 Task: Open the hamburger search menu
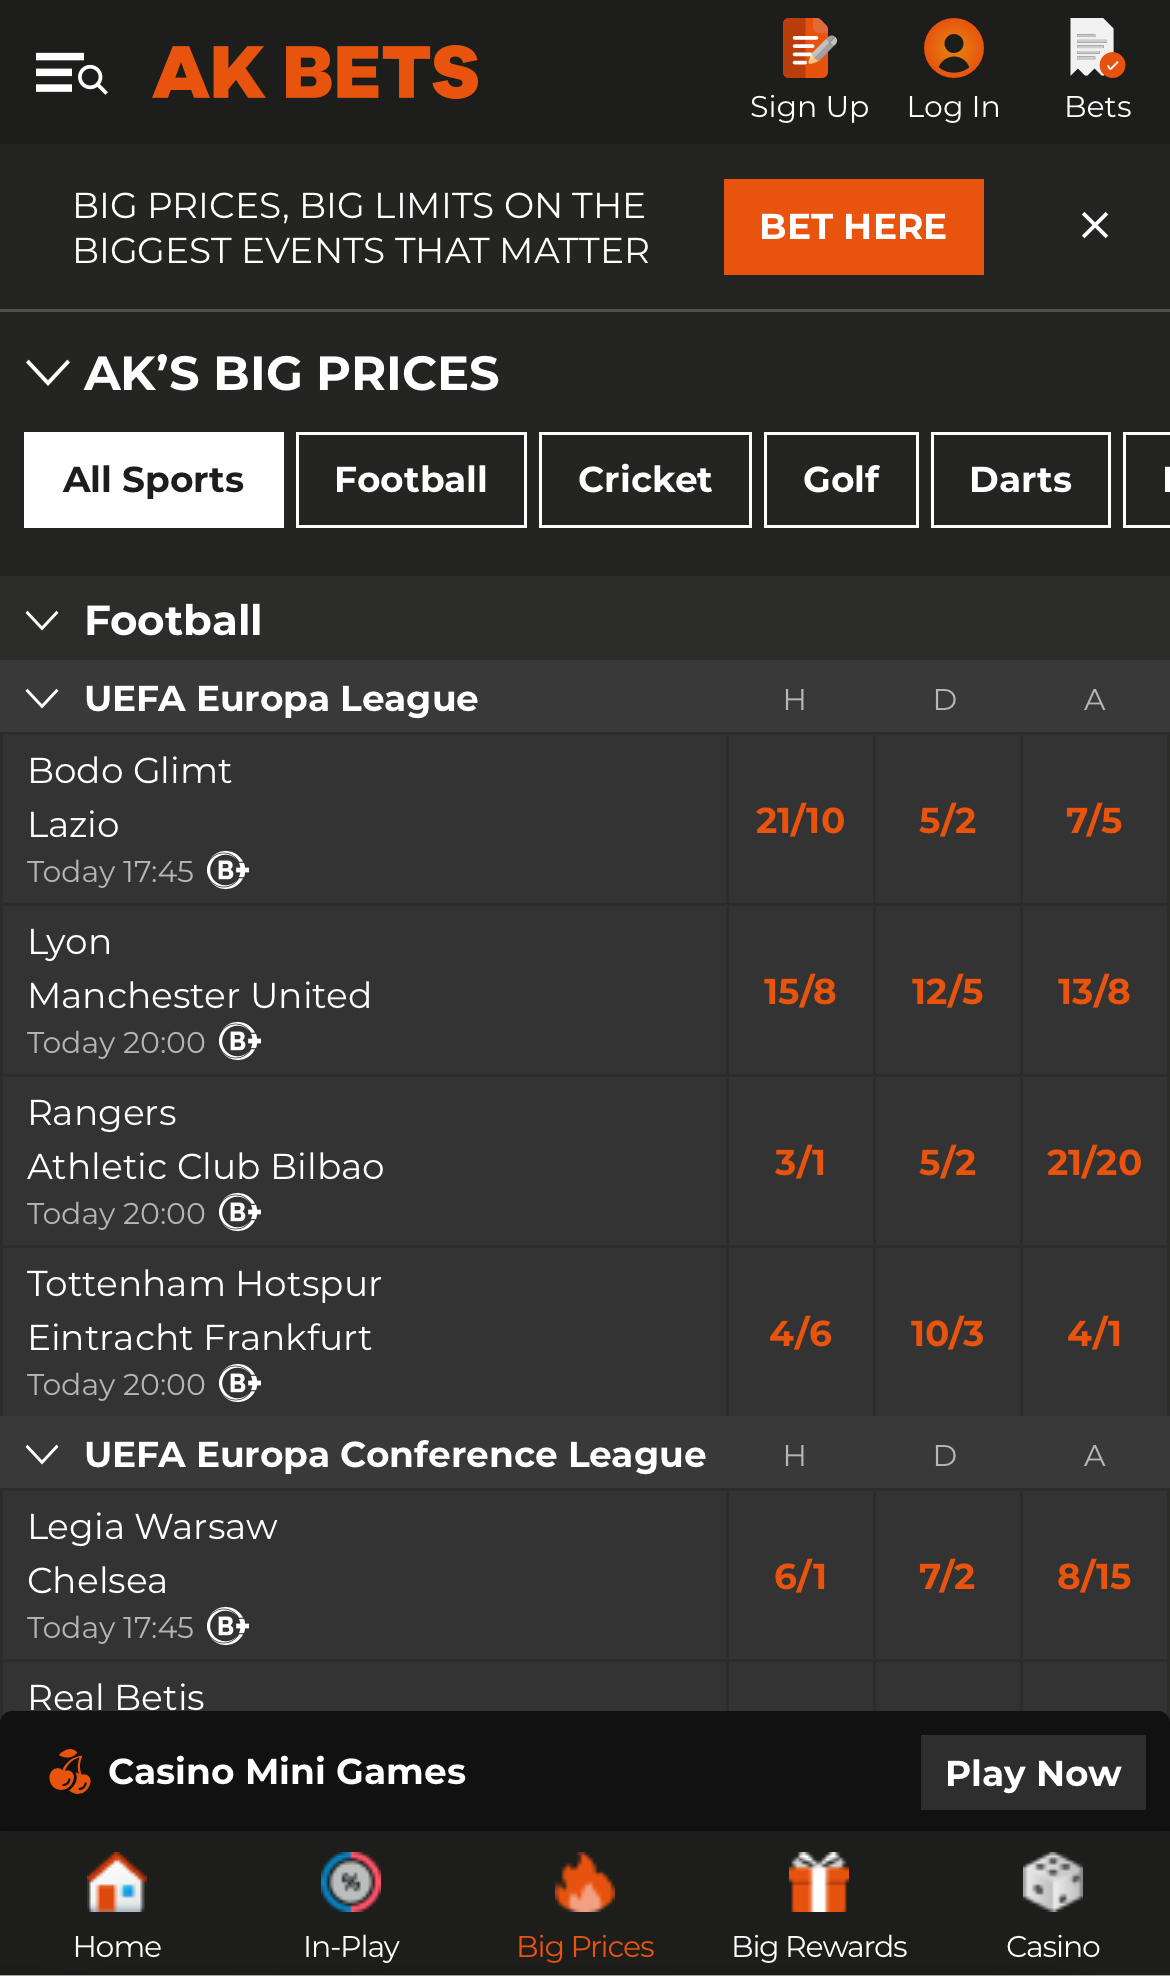(70, 74)
